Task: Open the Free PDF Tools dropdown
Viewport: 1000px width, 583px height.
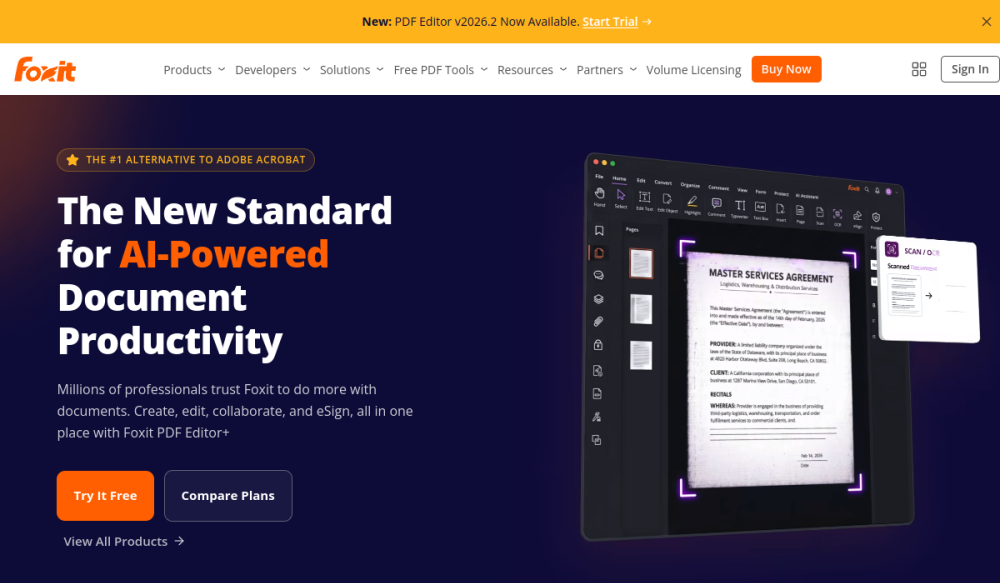Action: [x=441, y=70]
